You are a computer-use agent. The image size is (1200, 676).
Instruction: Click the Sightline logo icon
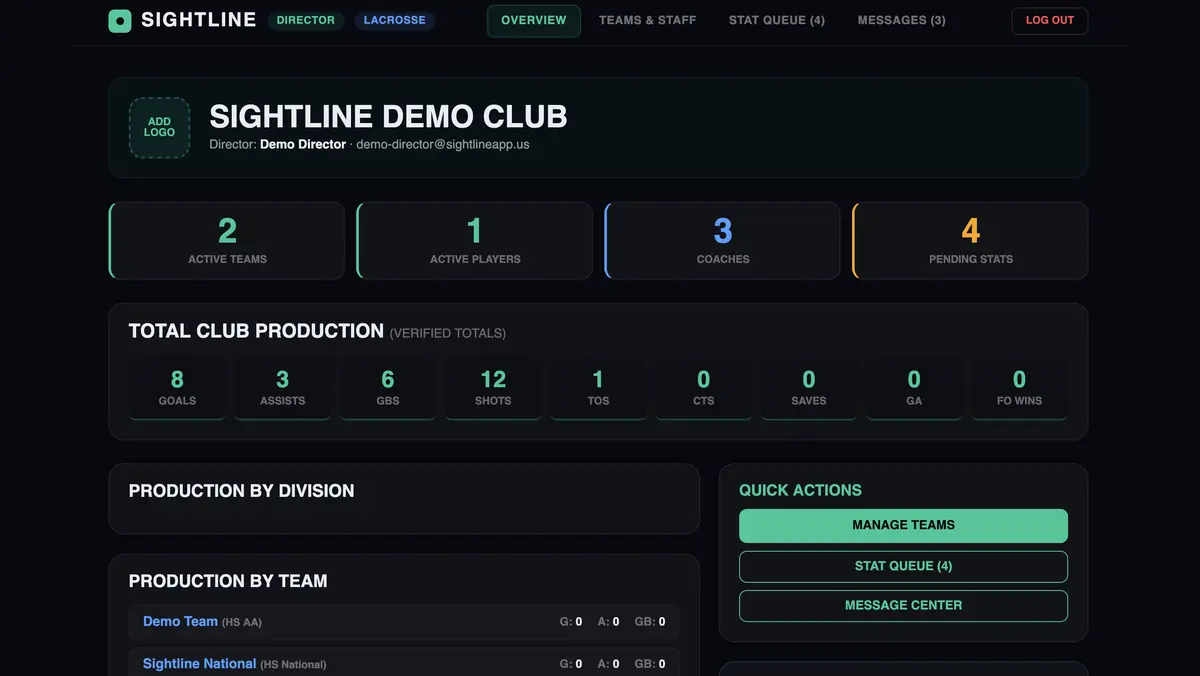tap(120, 20)
